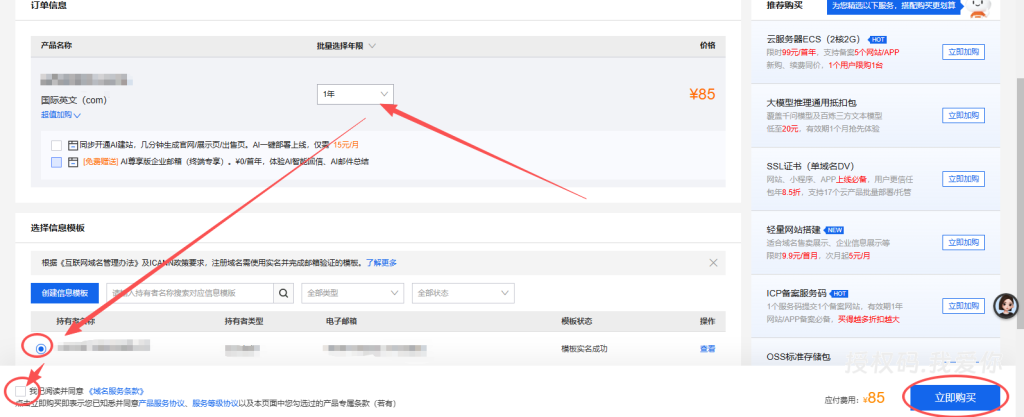The image size is (1024, 417).
Task: Open the 全部状态 filter dropdown
Action: click(x=463, y=294)
